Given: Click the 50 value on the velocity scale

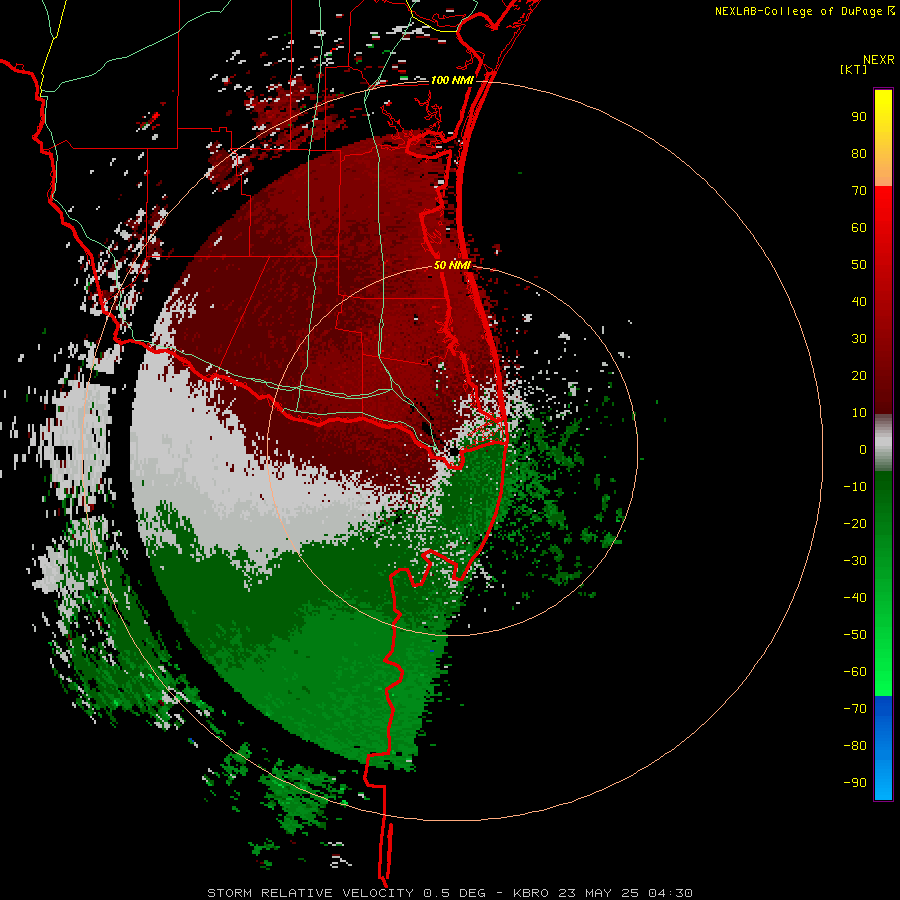Looking at the screenshot, I should [859, 265].
